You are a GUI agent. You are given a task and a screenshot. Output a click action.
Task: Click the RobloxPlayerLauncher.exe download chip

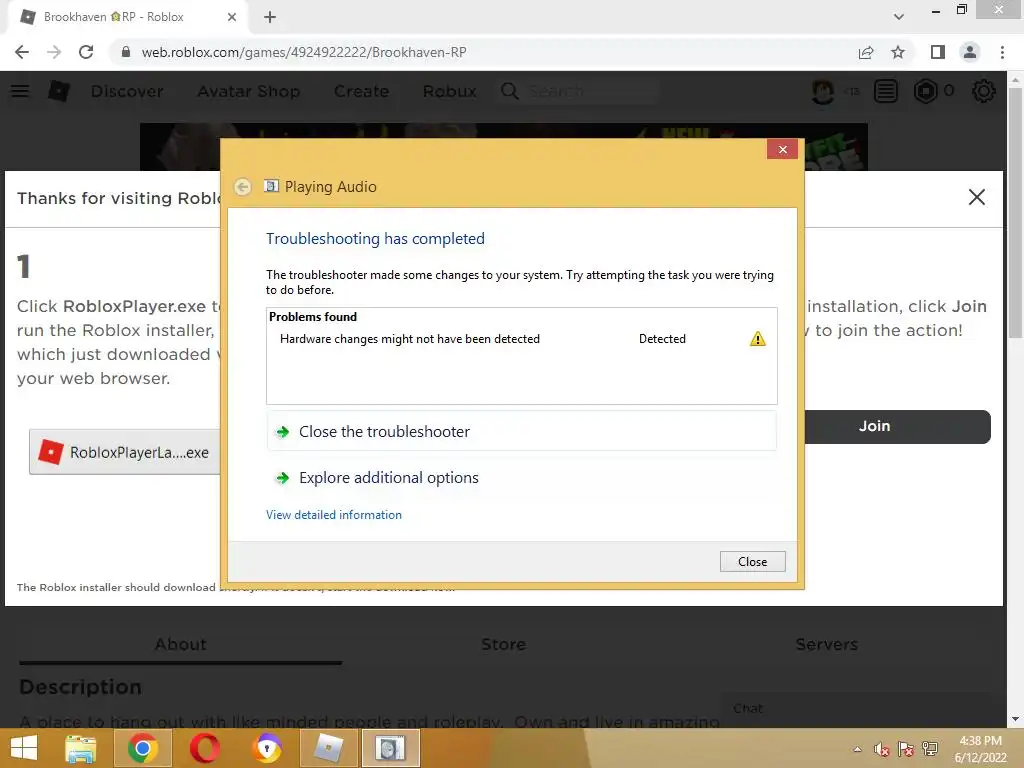click(125, 452)
